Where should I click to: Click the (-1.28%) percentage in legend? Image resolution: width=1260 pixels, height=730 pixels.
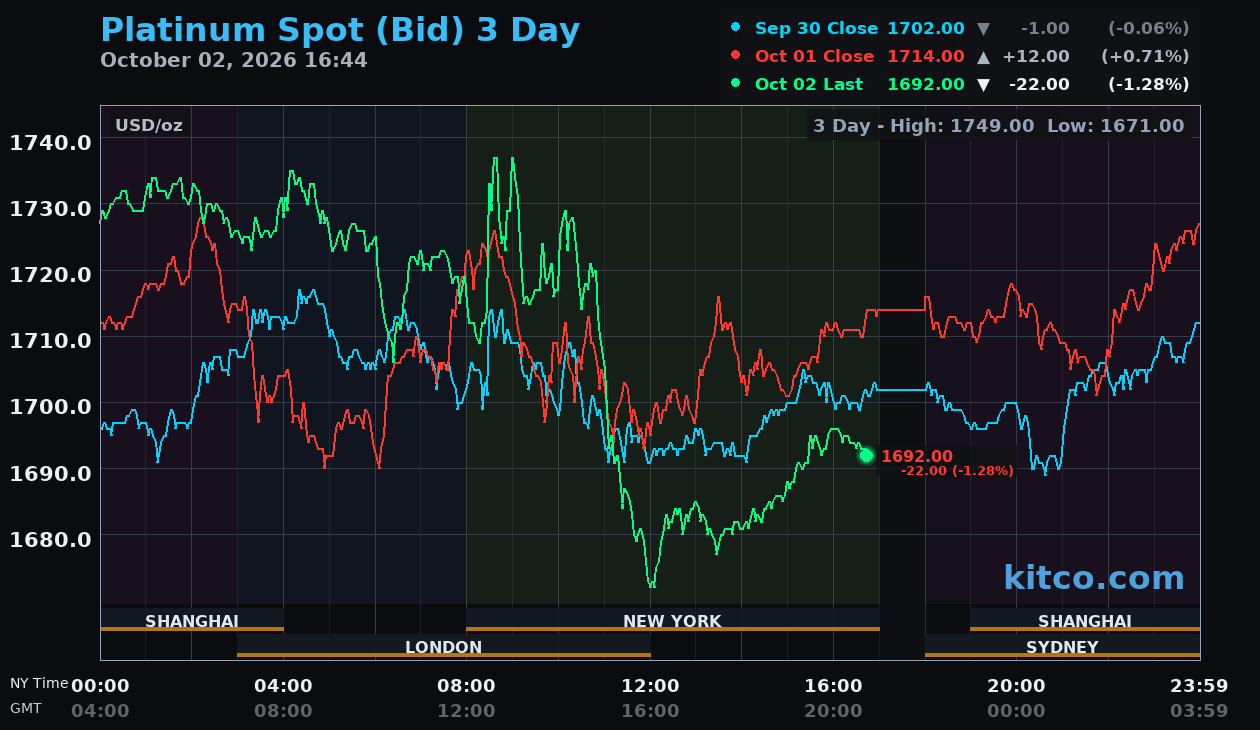(1149, 85)
